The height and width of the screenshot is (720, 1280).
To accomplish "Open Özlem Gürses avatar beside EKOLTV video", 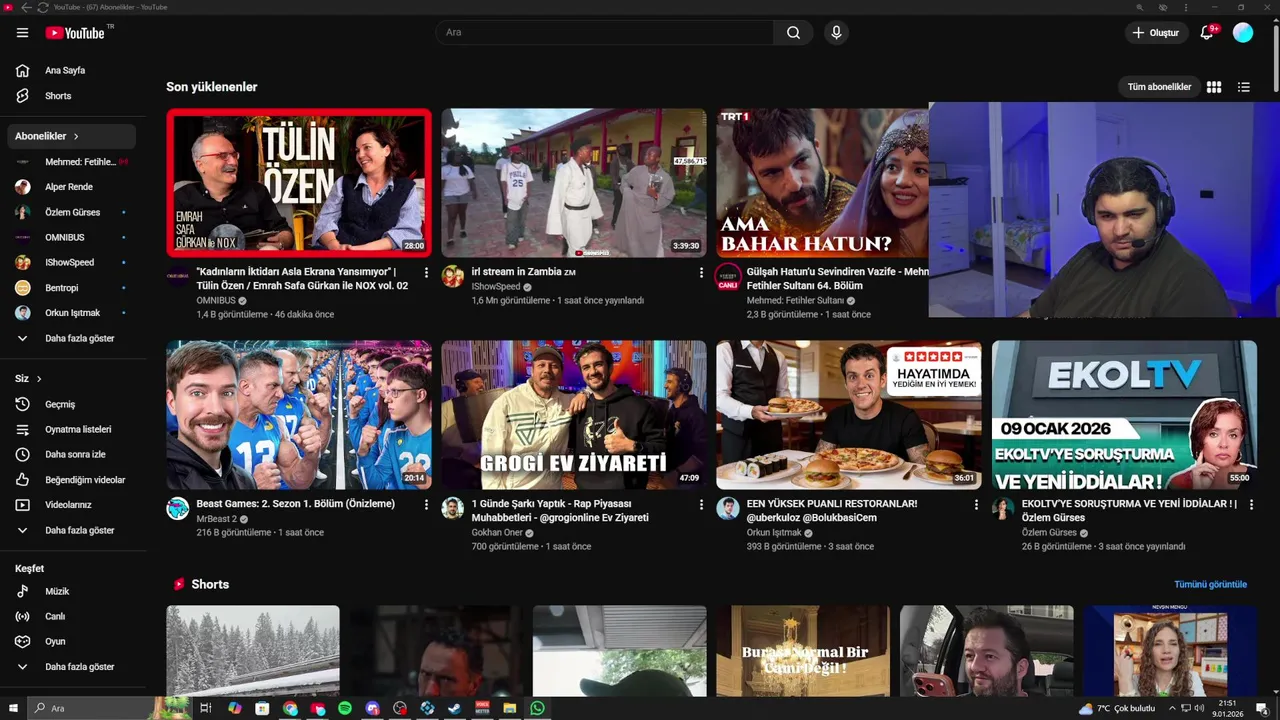I will tap(1003, 508).
